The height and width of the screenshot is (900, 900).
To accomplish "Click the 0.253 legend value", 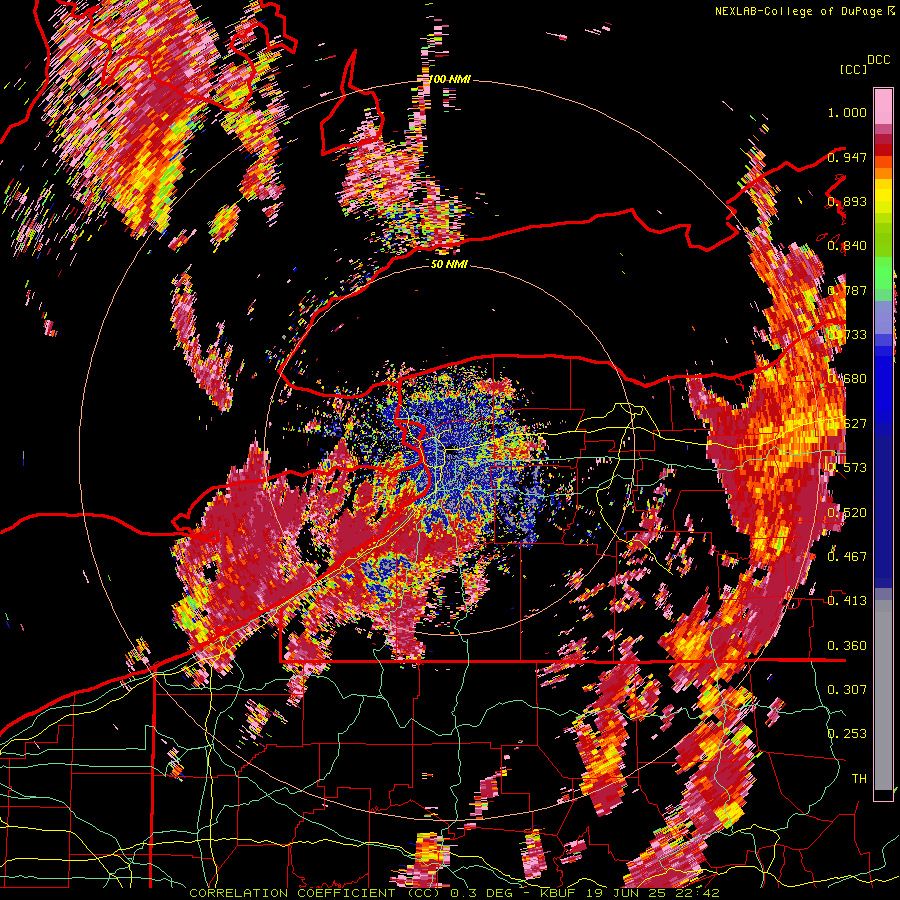I will coord(847,734).
